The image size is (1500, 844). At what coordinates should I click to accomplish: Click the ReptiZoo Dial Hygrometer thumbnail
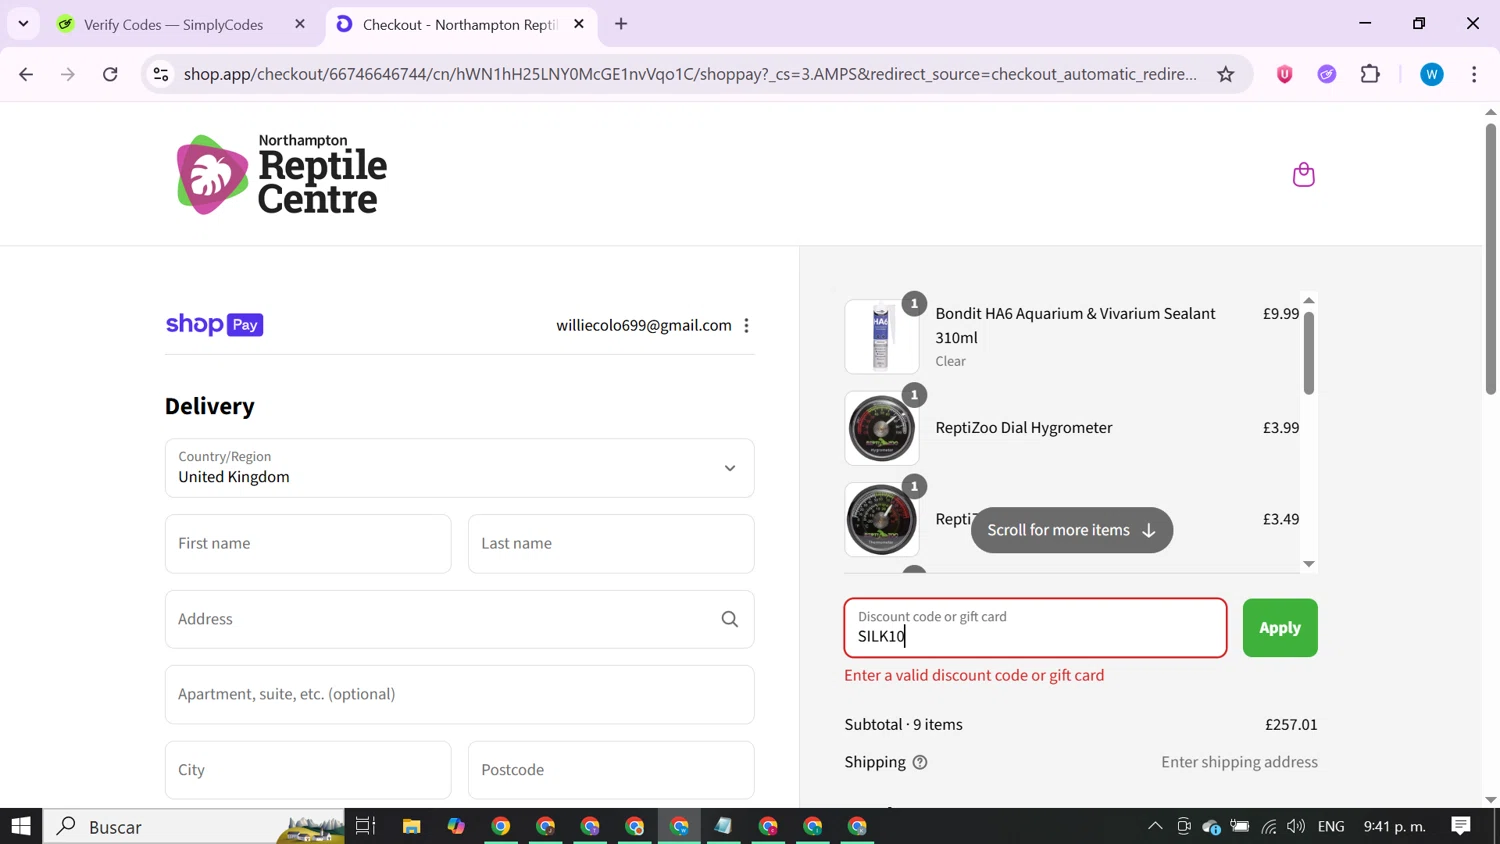(x=881, y=428)
